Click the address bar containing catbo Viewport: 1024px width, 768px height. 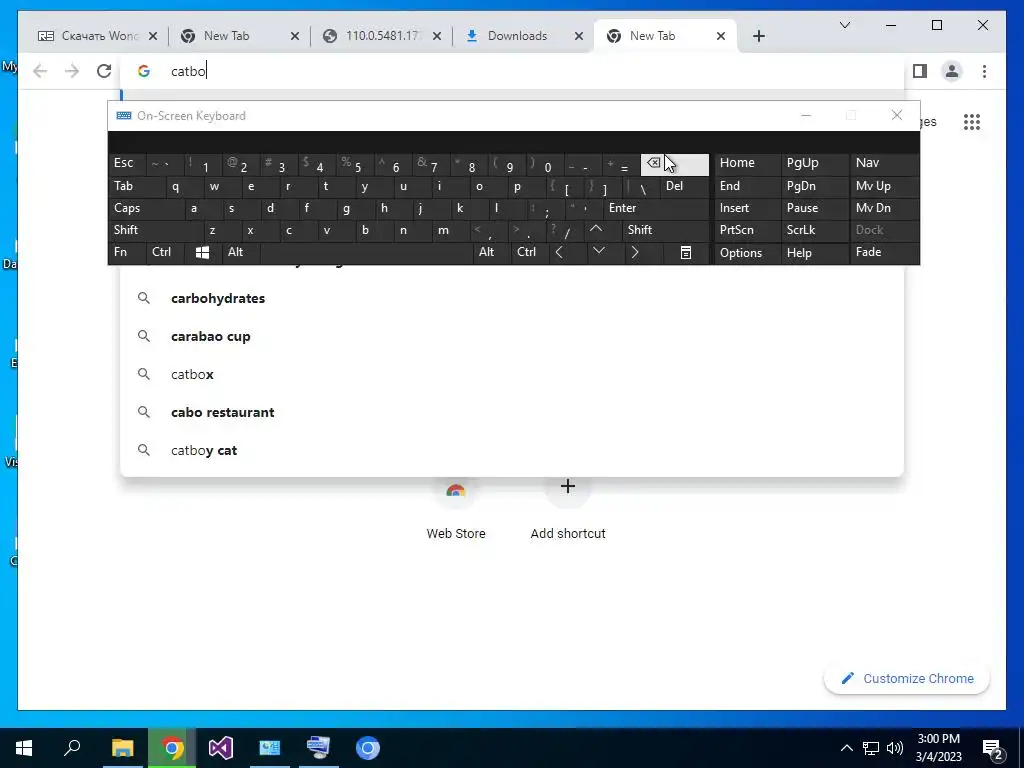pos(512,71)
